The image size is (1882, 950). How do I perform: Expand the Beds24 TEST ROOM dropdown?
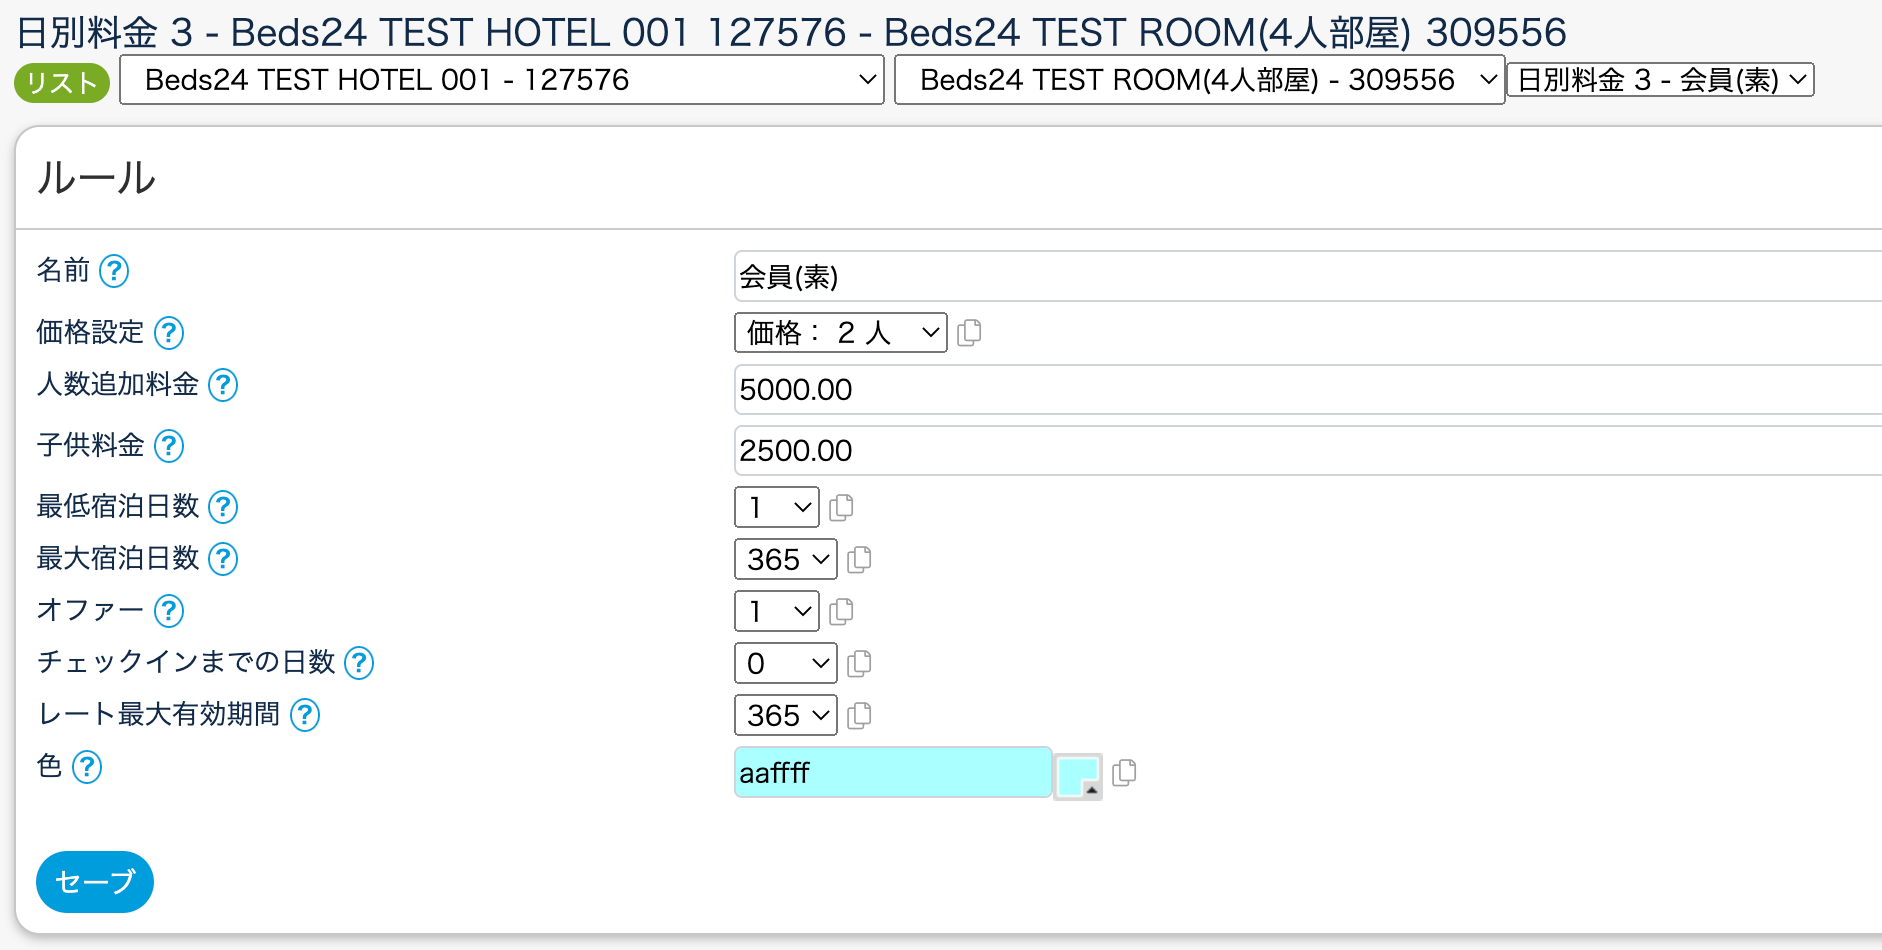tap(1199, 80)
